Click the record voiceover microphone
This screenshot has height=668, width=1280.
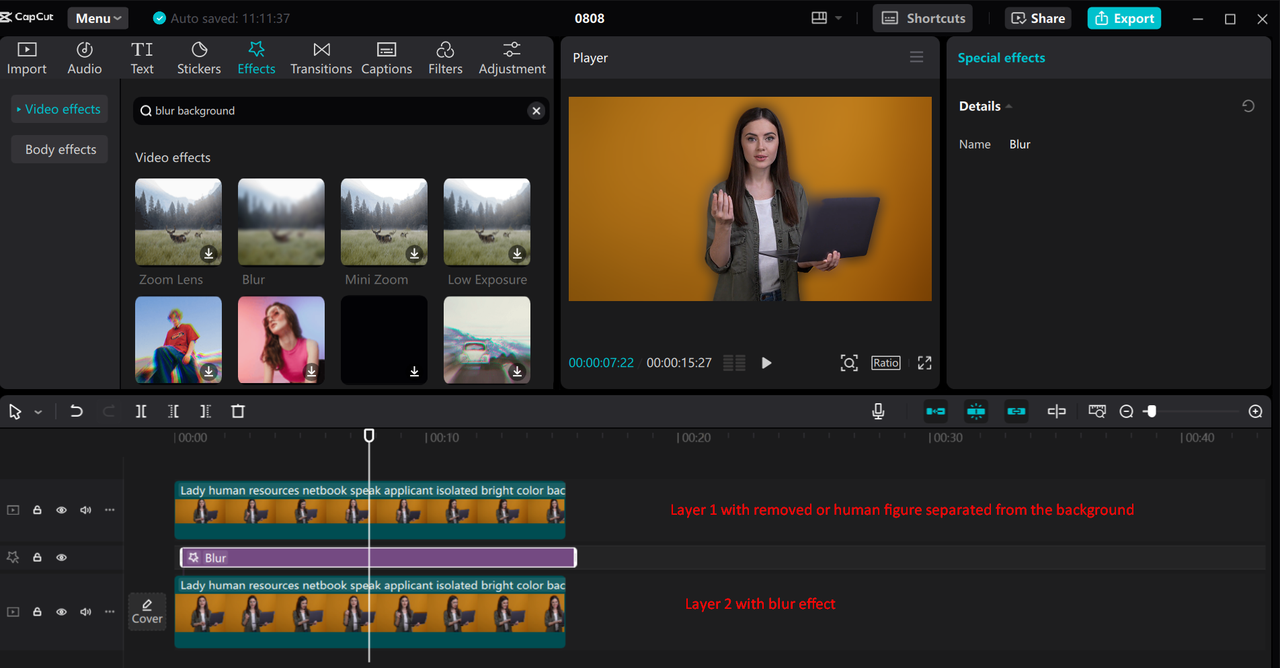click(878, 411)
